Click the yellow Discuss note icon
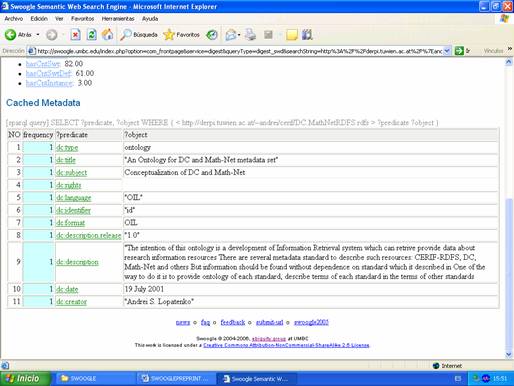Viewport: 514px width, 386px height. coord(292,35)
